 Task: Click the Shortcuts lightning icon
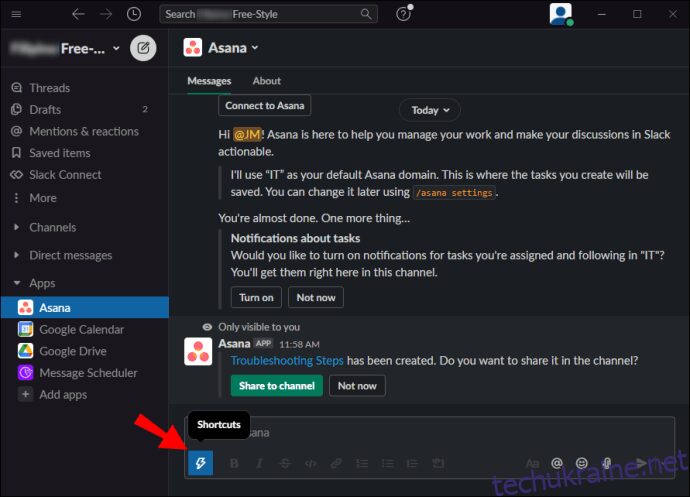[x=200, y=463]
